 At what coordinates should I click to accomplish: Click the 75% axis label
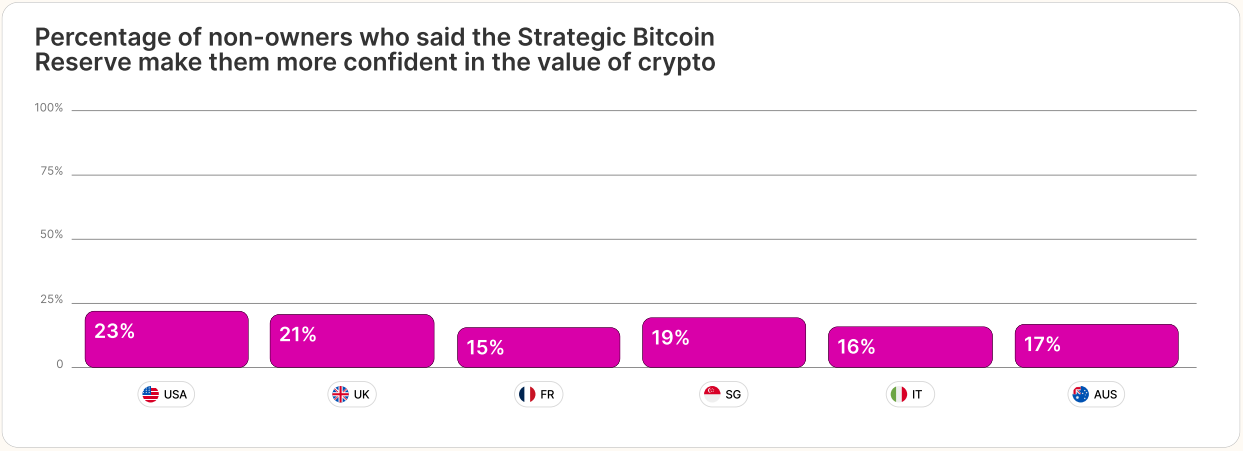click(52, 171)
